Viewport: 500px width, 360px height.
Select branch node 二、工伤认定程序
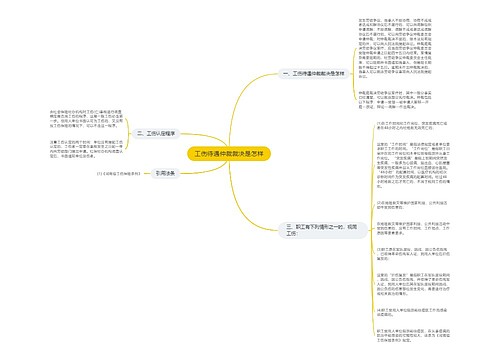(156, 134)
